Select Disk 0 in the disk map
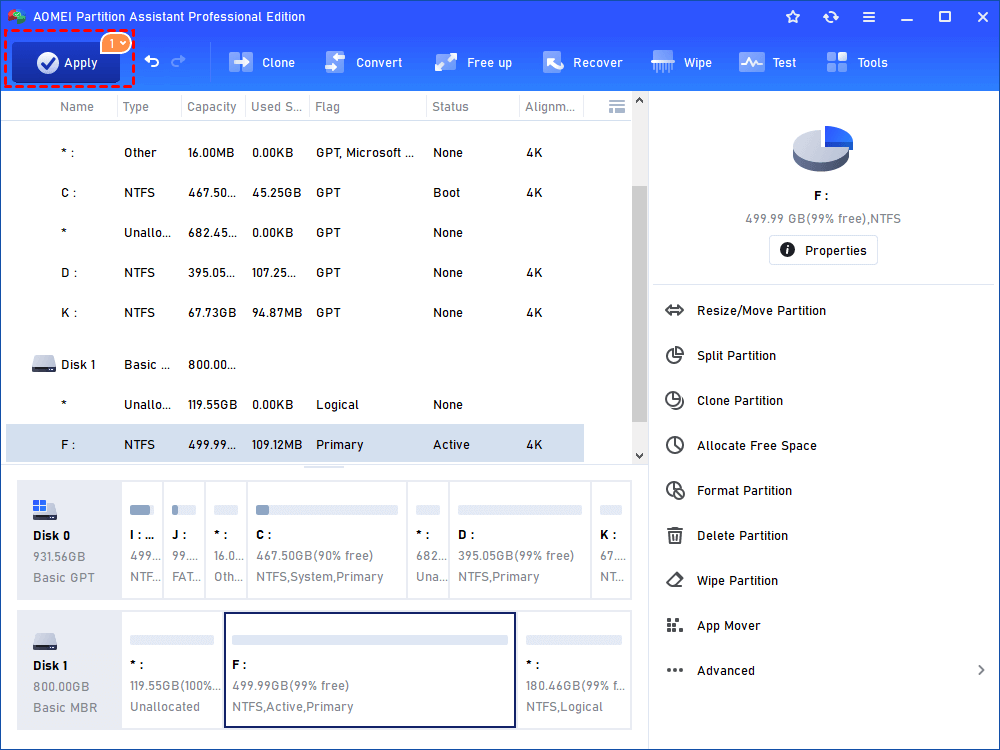 [x=69, y=540]
